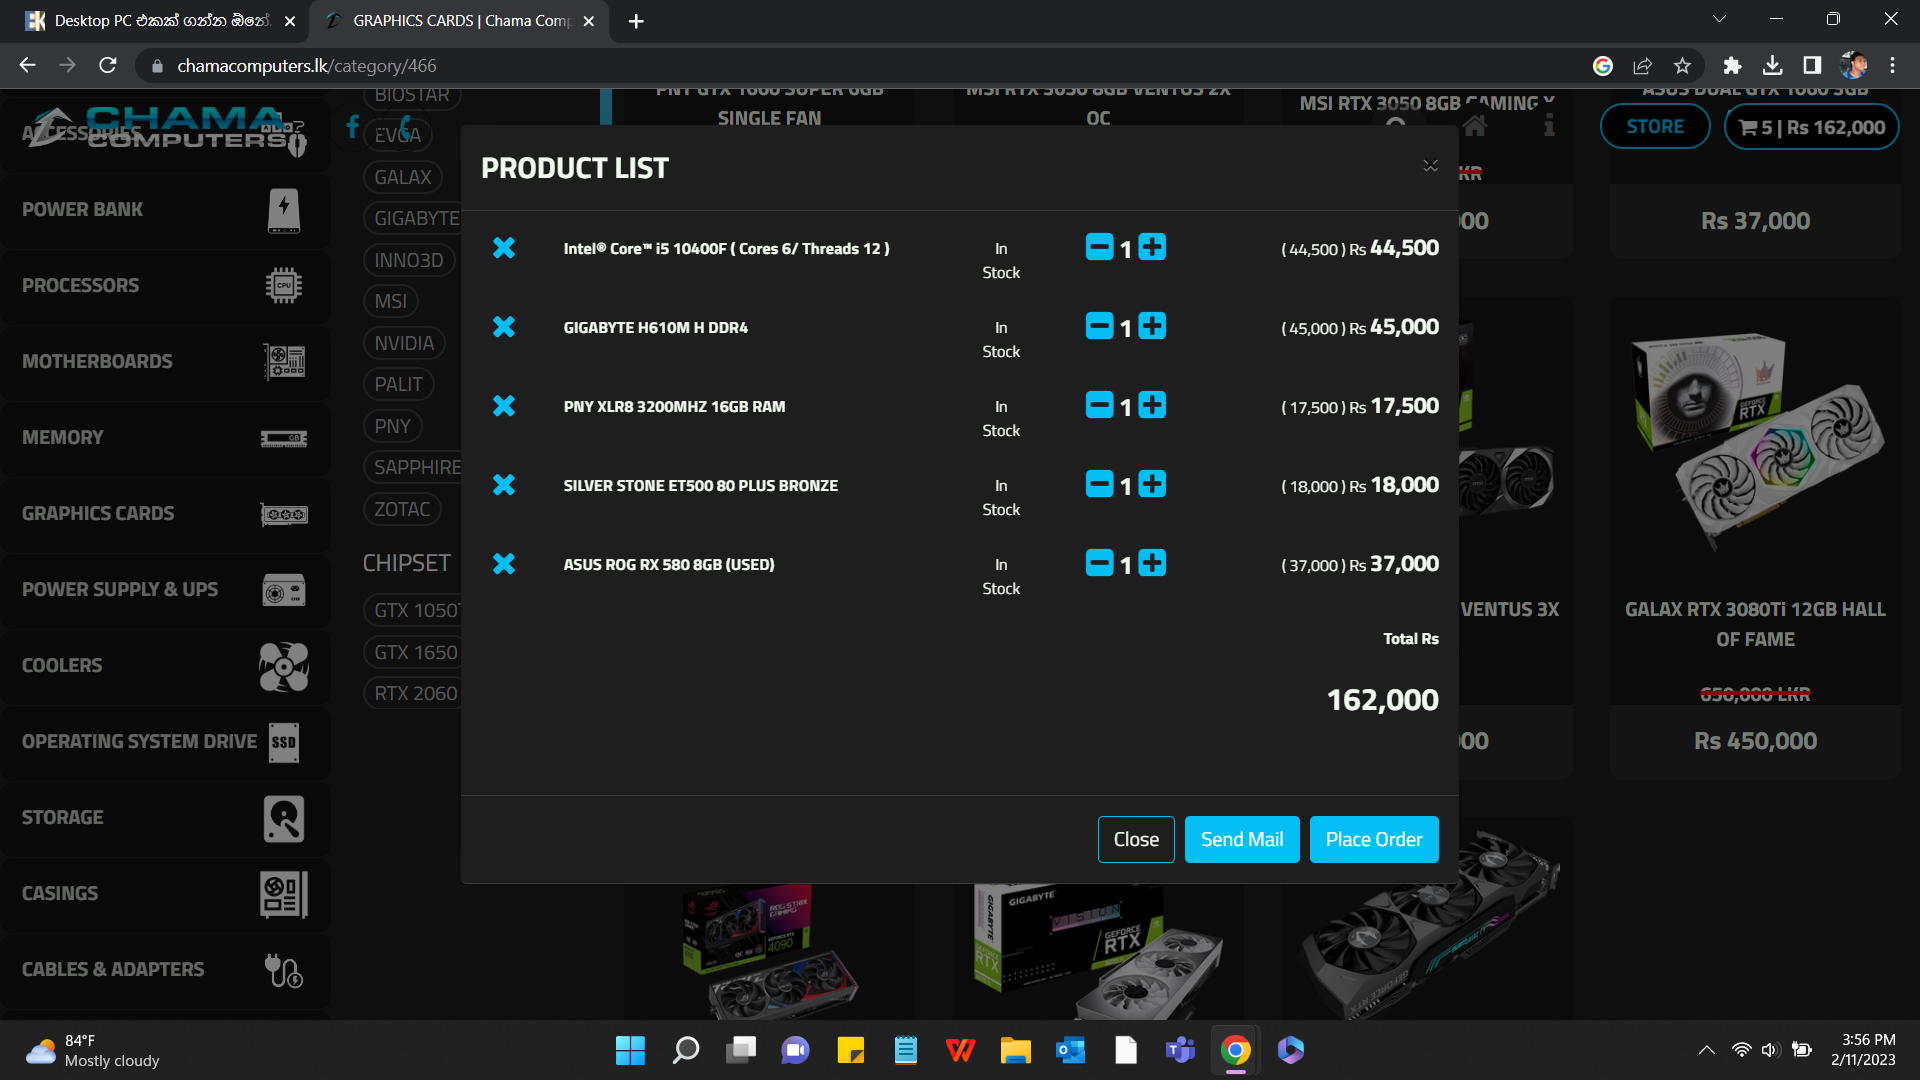The height and width of the screenshot is (1080, 1920).
Task: Decrease quantity of PNY XLR8 RAM
Action: tap(1099, 405)
